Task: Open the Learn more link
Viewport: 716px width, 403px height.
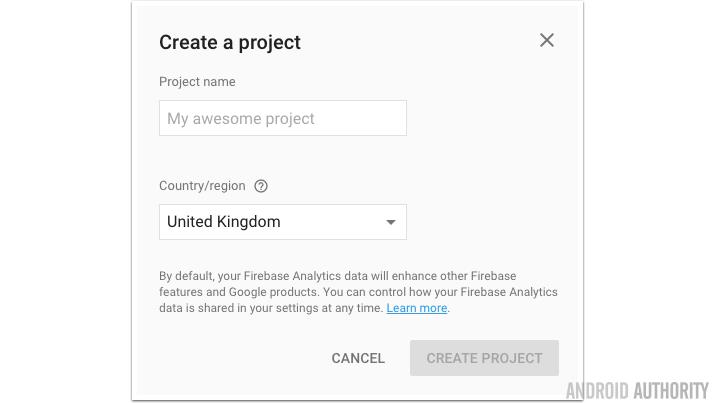Action: coord(416,308)
